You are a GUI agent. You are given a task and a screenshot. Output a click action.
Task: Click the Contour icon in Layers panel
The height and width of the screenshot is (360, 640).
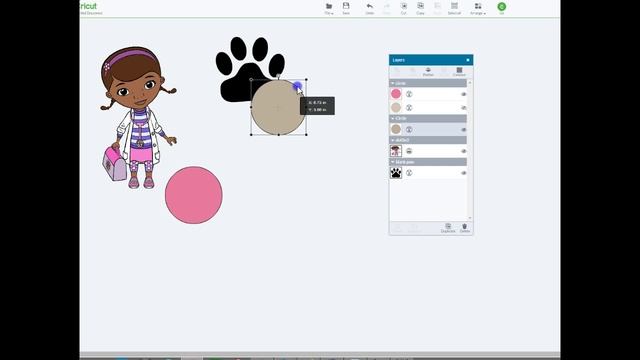pyautogui.click(x=459, y=71)
